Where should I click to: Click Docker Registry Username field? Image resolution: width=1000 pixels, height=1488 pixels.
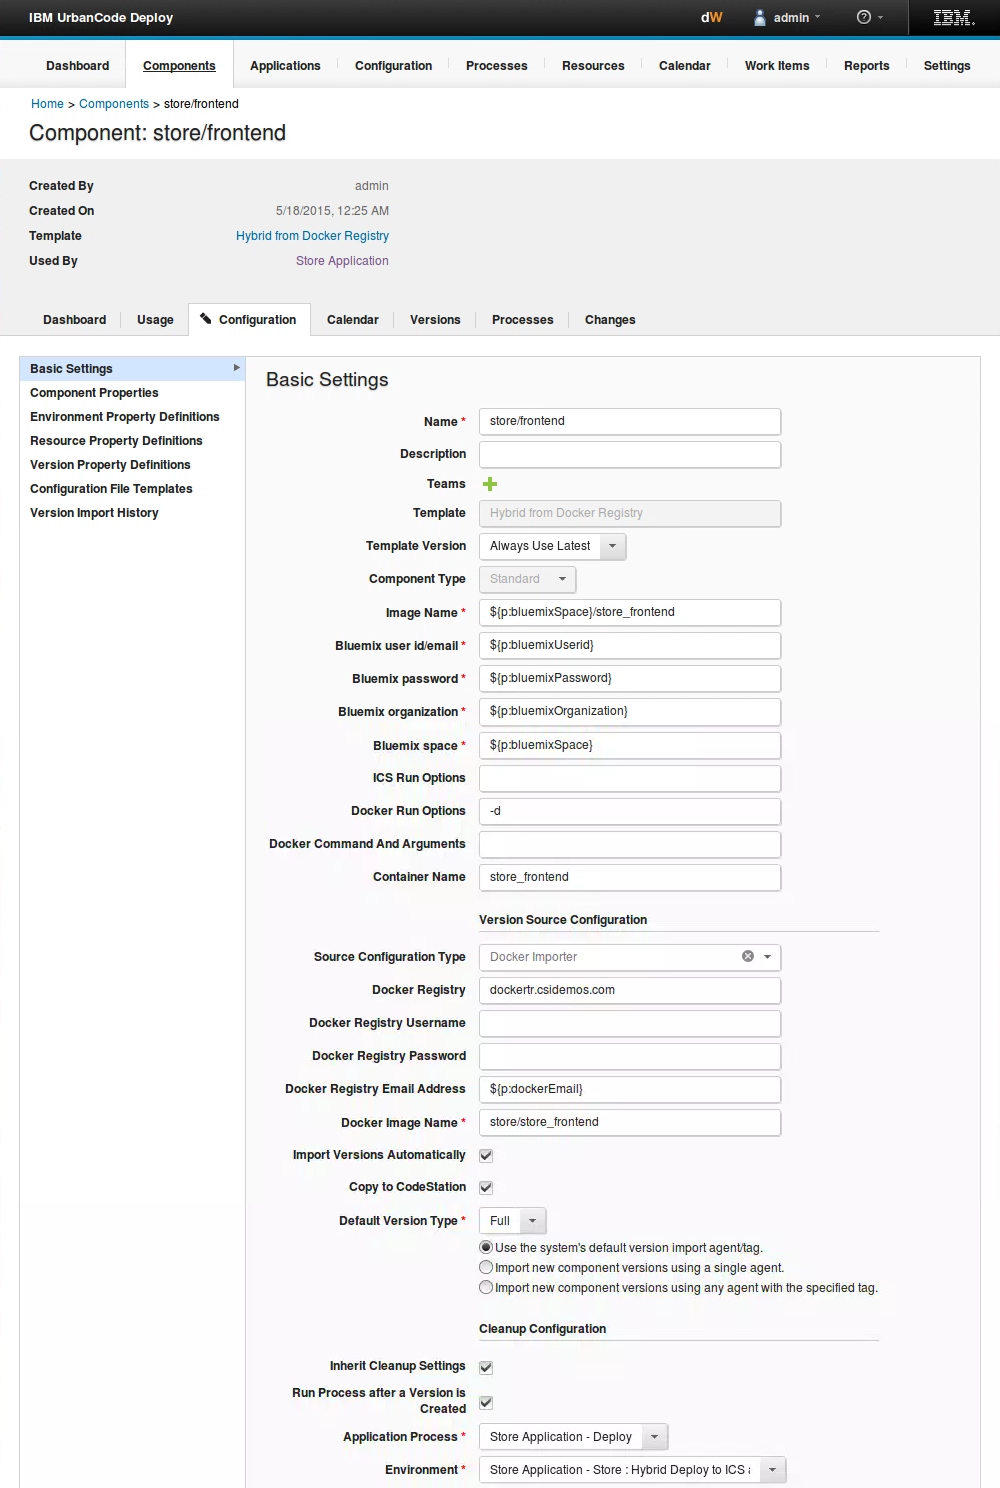630,1023
